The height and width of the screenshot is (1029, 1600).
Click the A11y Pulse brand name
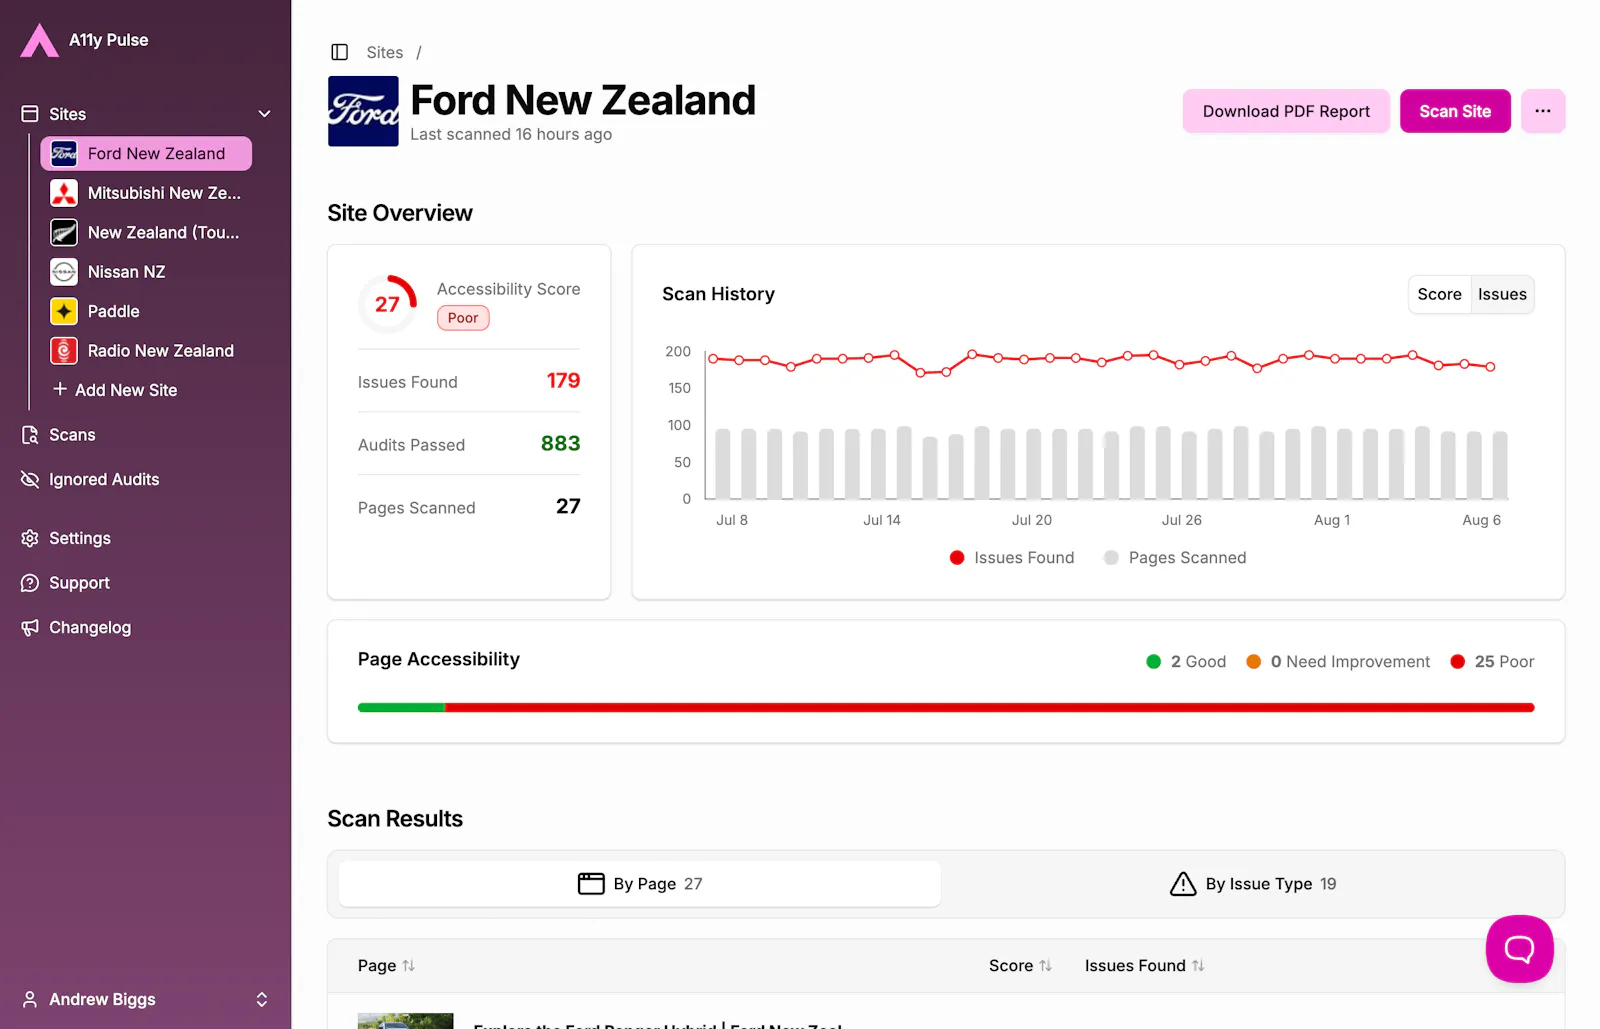pyautogui.click(x=108, y=40)
